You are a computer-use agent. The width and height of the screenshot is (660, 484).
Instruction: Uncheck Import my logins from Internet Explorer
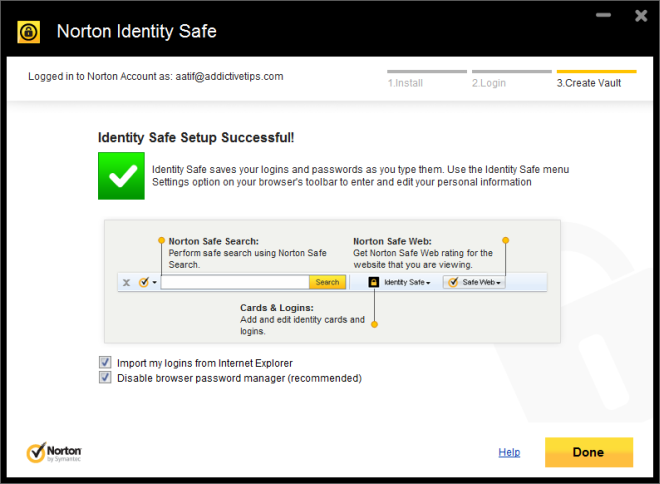105,362
